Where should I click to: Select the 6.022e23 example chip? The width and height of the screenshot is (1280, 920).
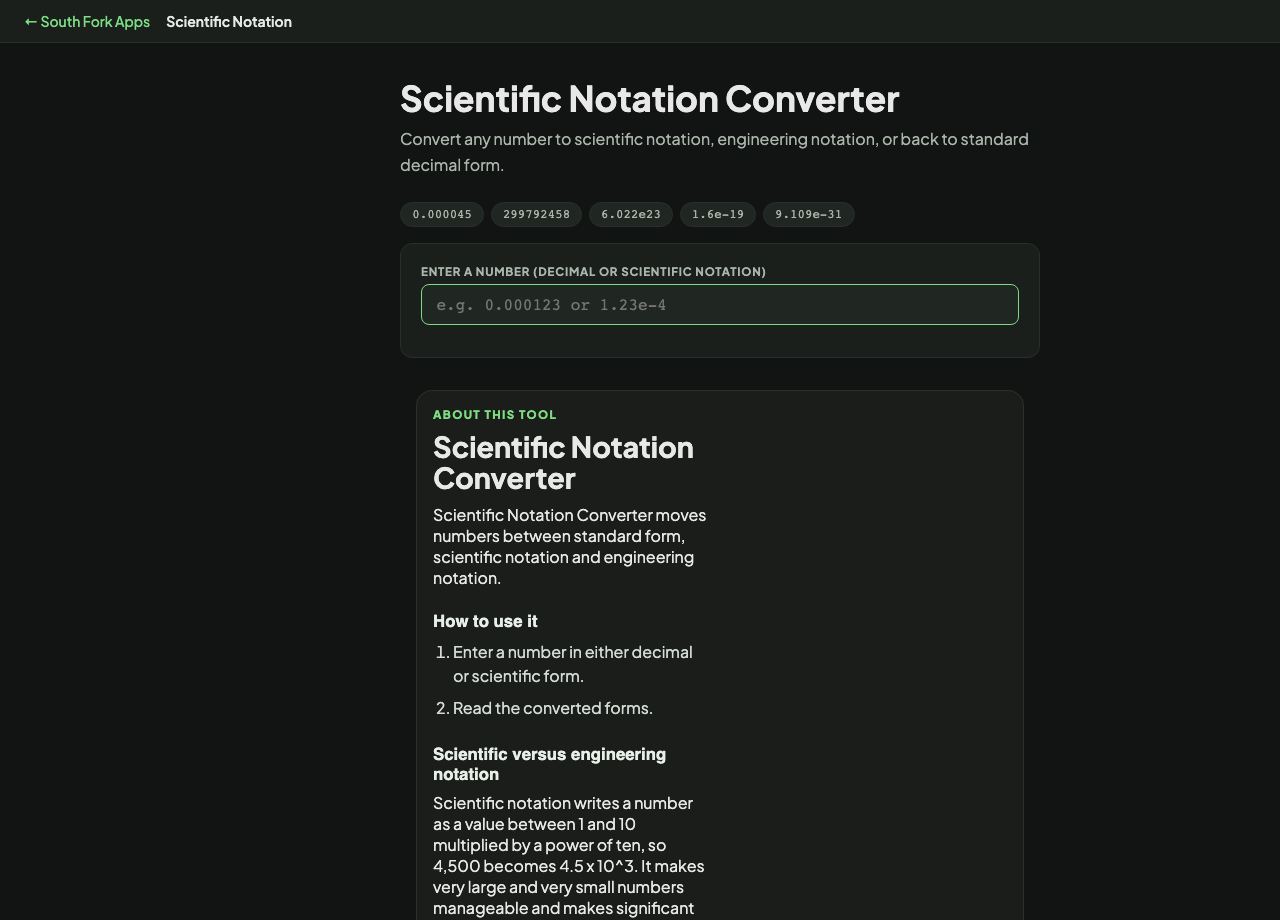click(631, 214)
